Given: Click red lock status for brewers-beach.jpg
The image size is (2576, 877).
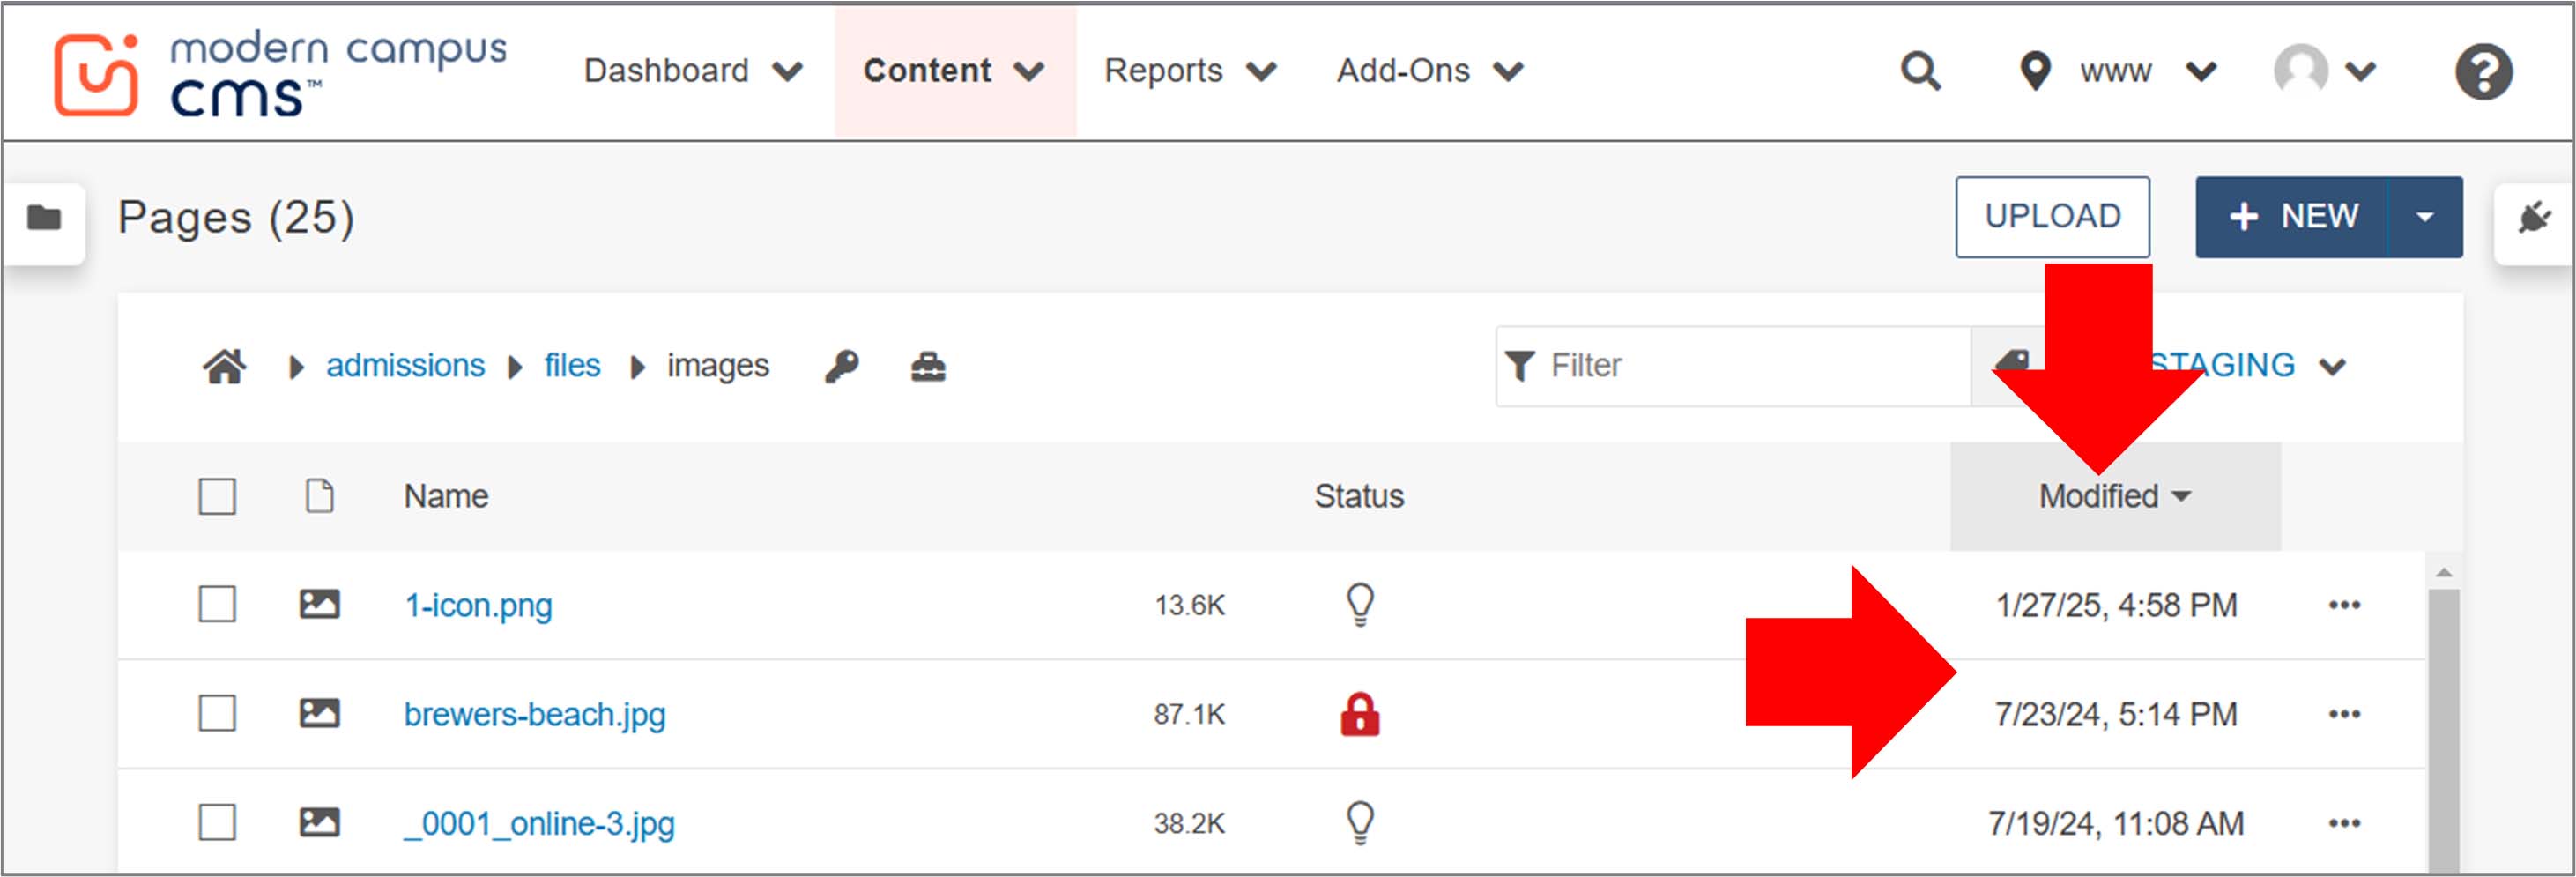Looking at the screenshot, I should [x=1360, y=714].
